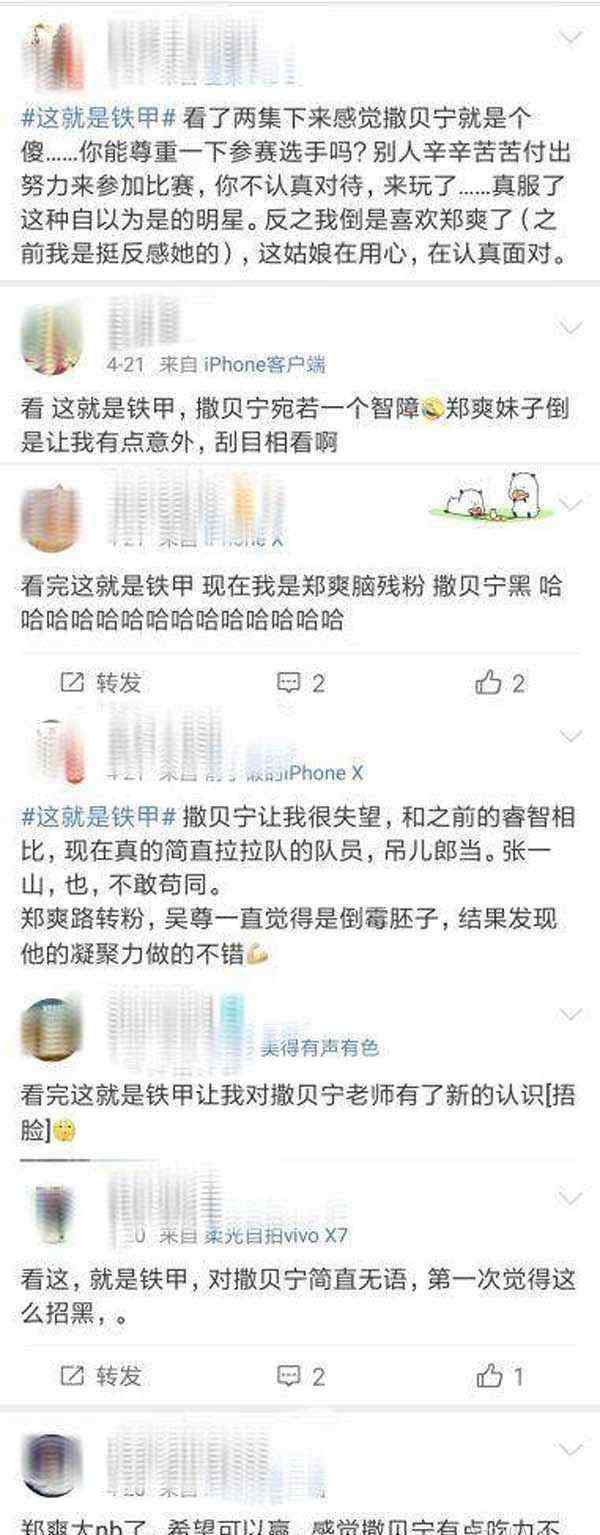Expand options chevron on 撒贝宁让我很失望 post
The height and width of the screenshot is (1535, 600).
point(571,738)
